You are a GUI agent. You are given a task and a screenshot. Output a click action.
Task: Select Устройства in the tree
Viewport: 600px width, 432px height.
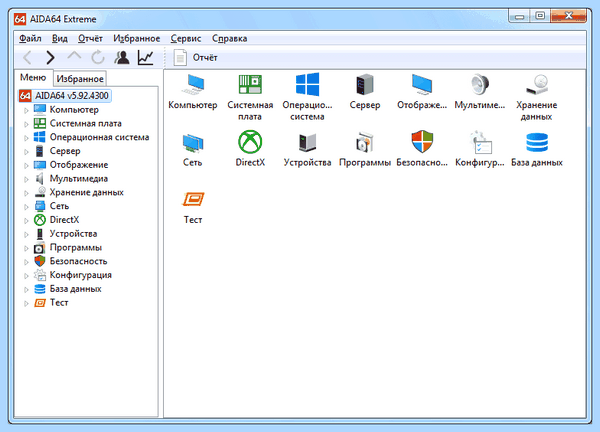(73, 234)
